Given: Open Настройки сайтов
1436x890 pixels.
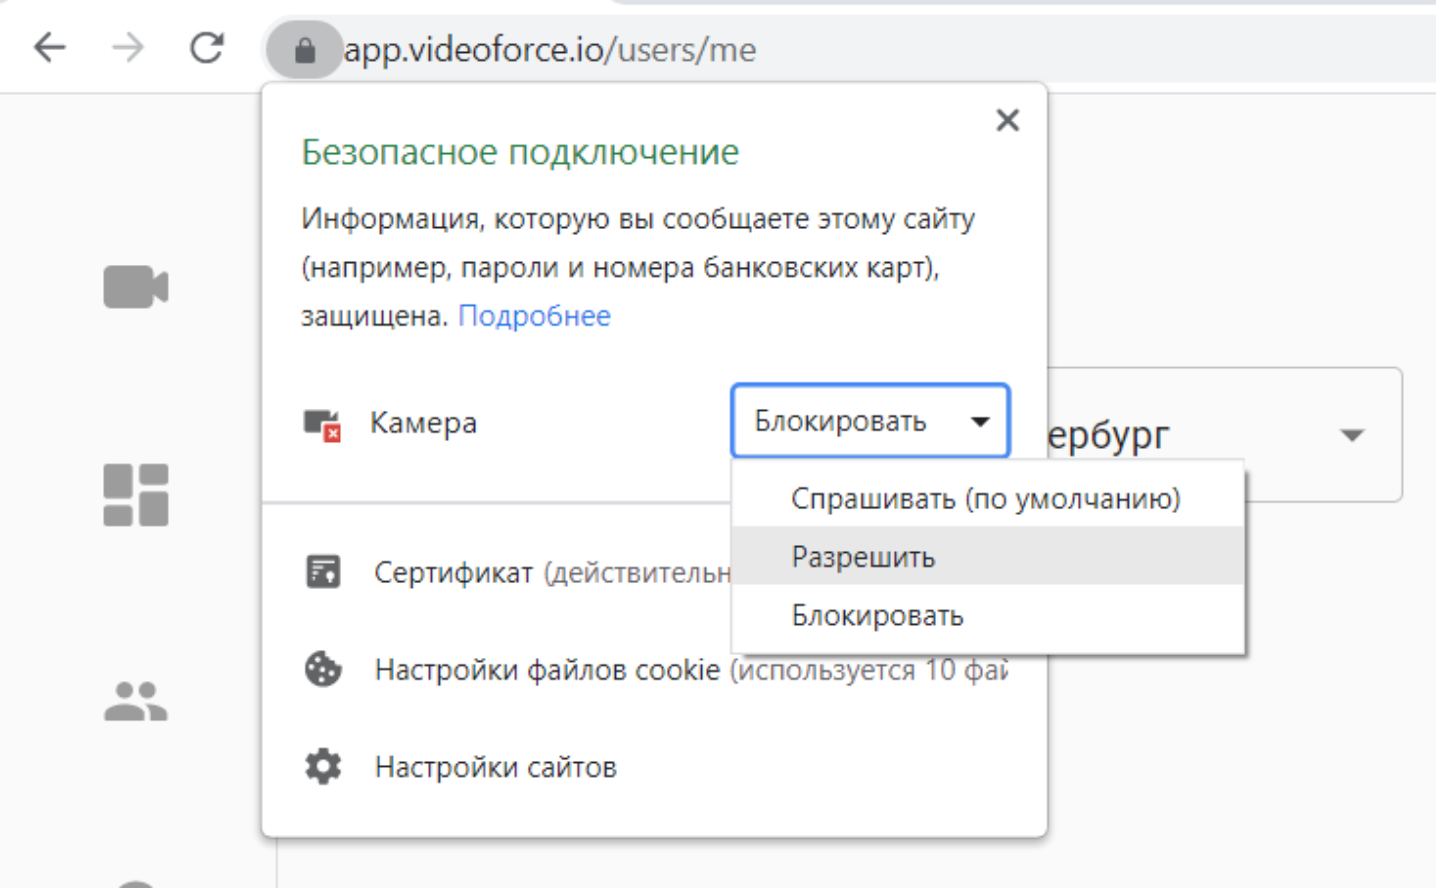Looking at the screenshot, I should (x=496, y=767).
